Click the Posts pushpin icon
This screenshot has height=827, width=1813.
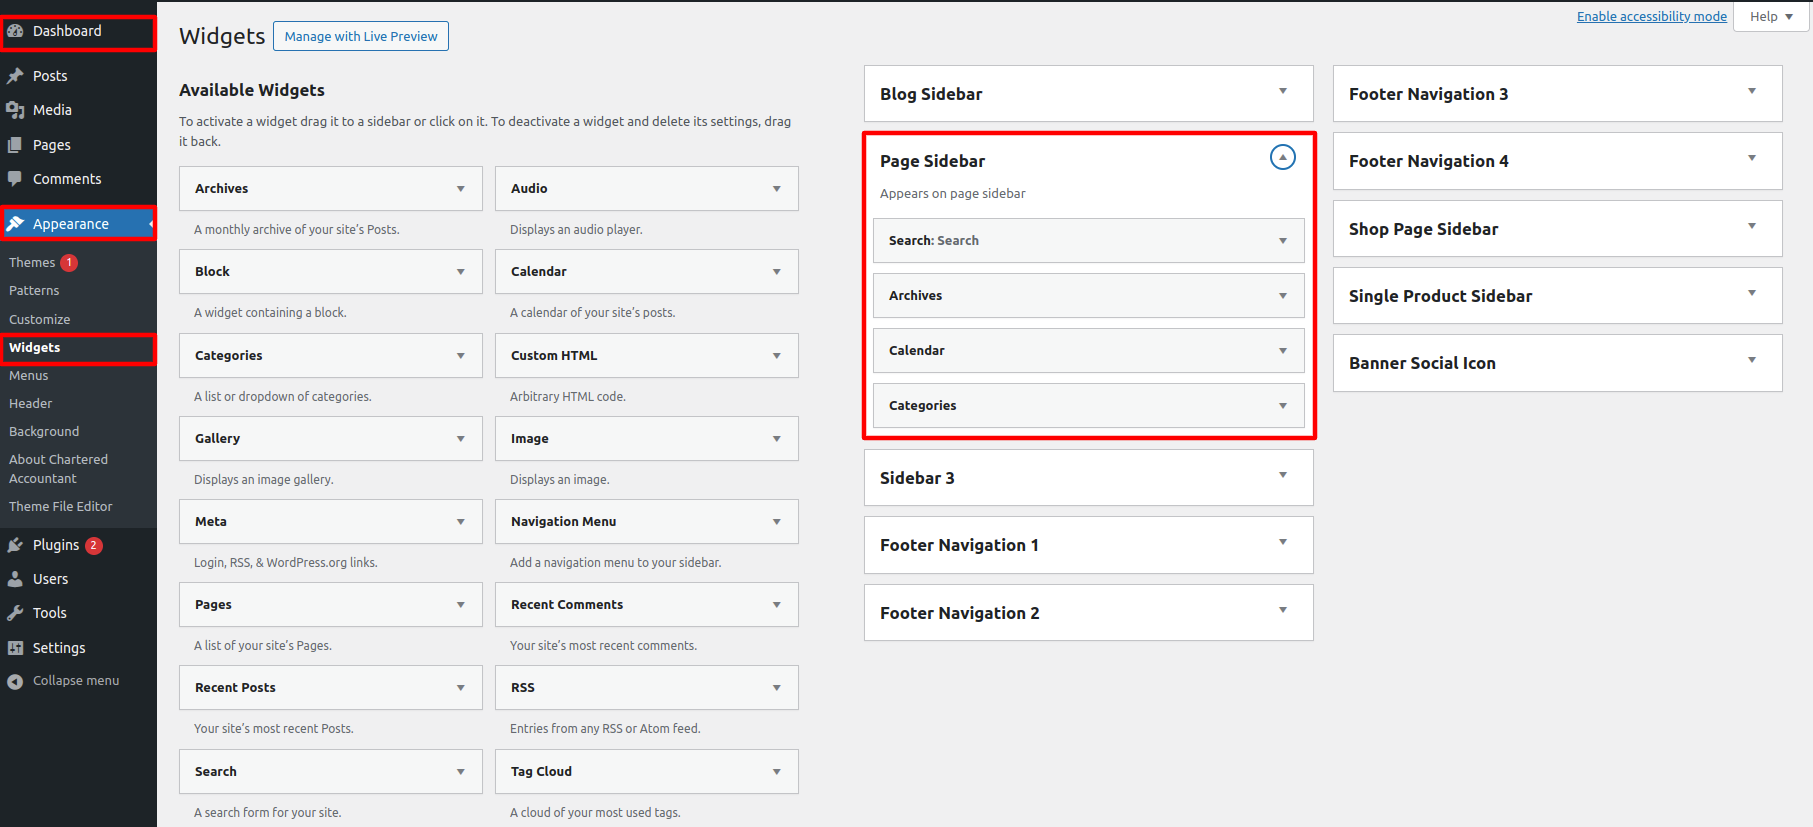pos(15,76)
